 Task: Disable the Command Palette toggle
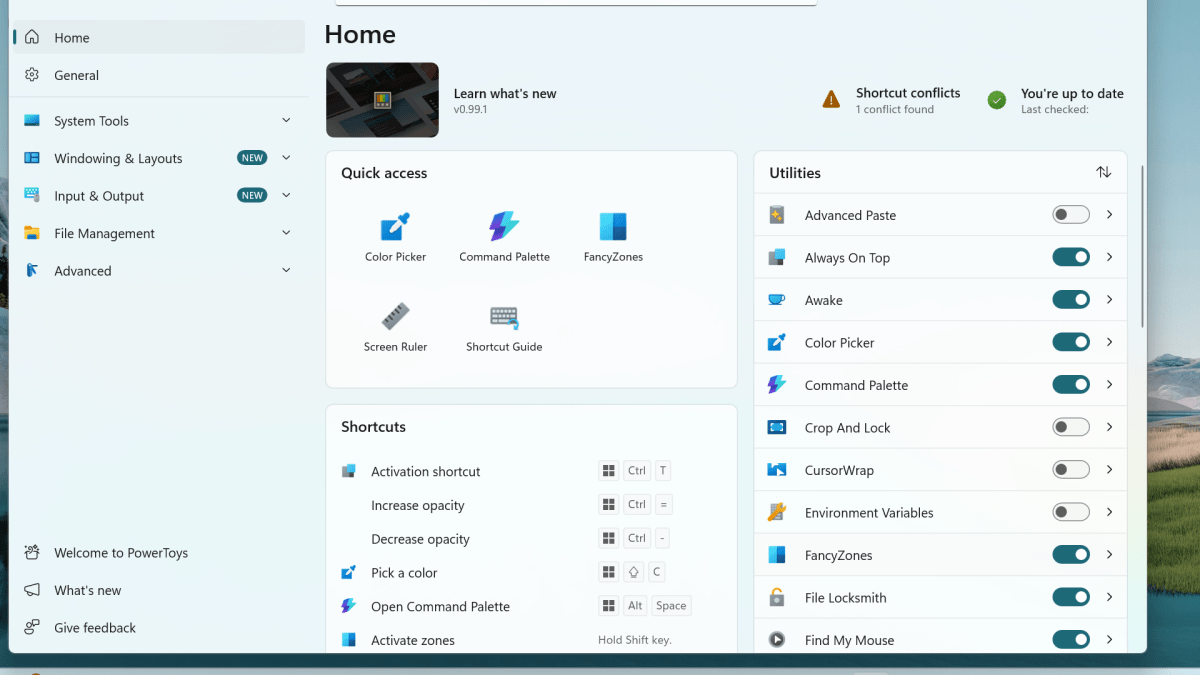pos(1070,385)
